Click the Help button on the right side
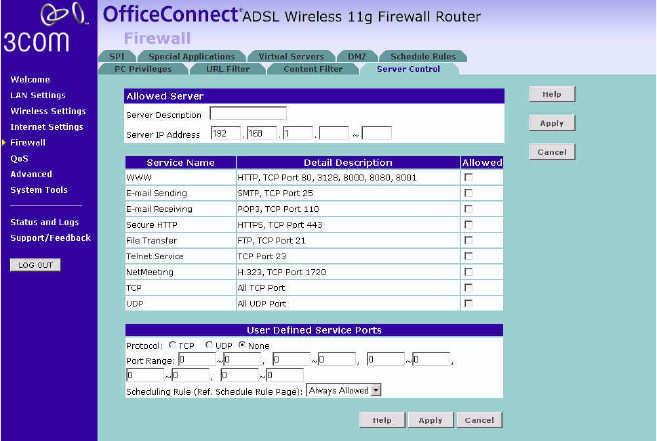 point(552,94)
